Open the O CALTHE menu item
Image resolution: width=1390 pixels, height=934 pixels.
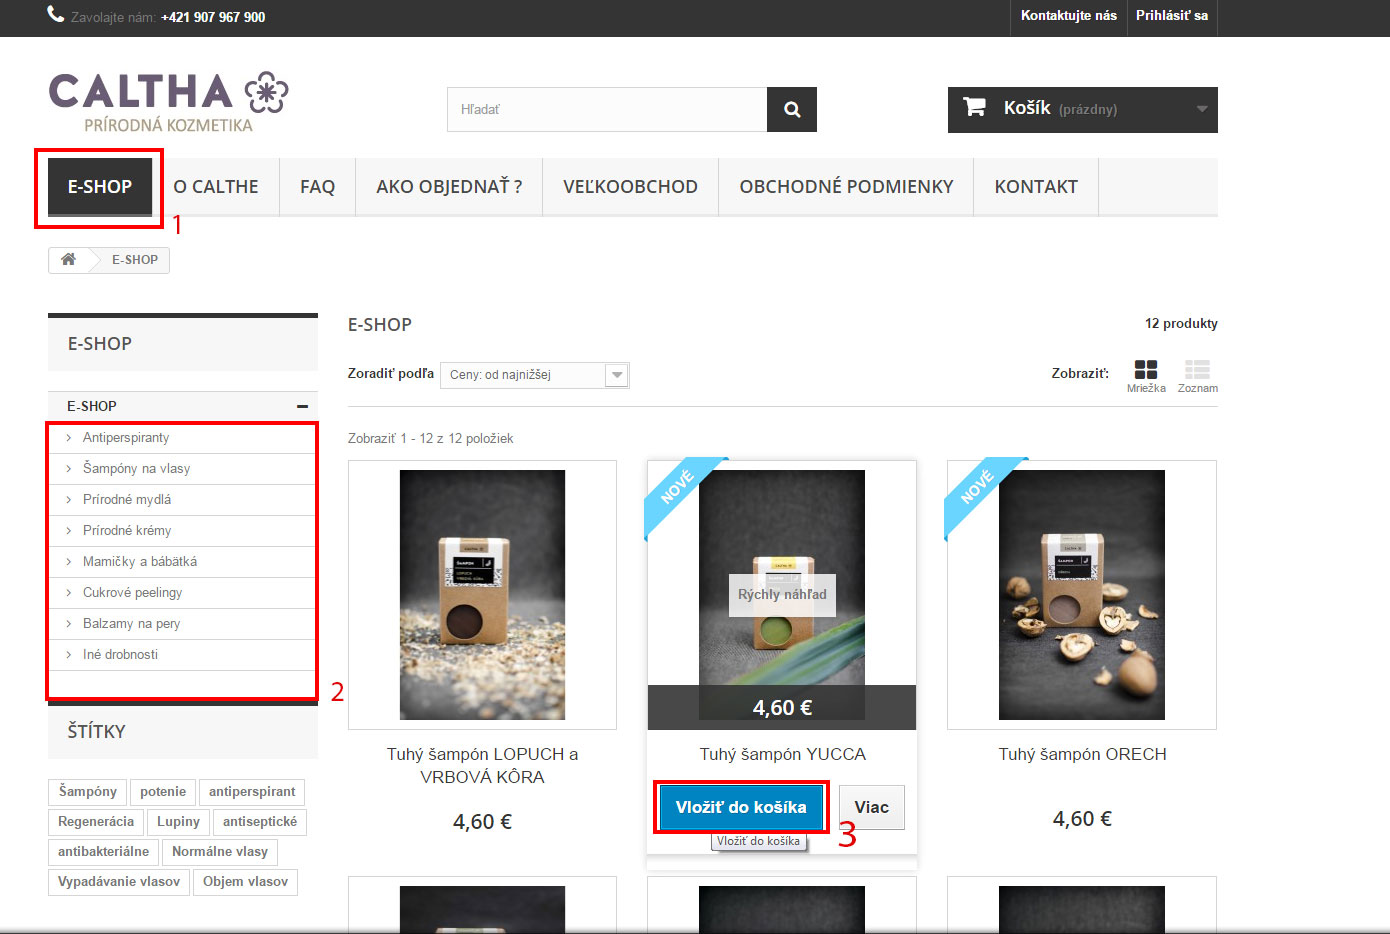[x=216, y=187]
